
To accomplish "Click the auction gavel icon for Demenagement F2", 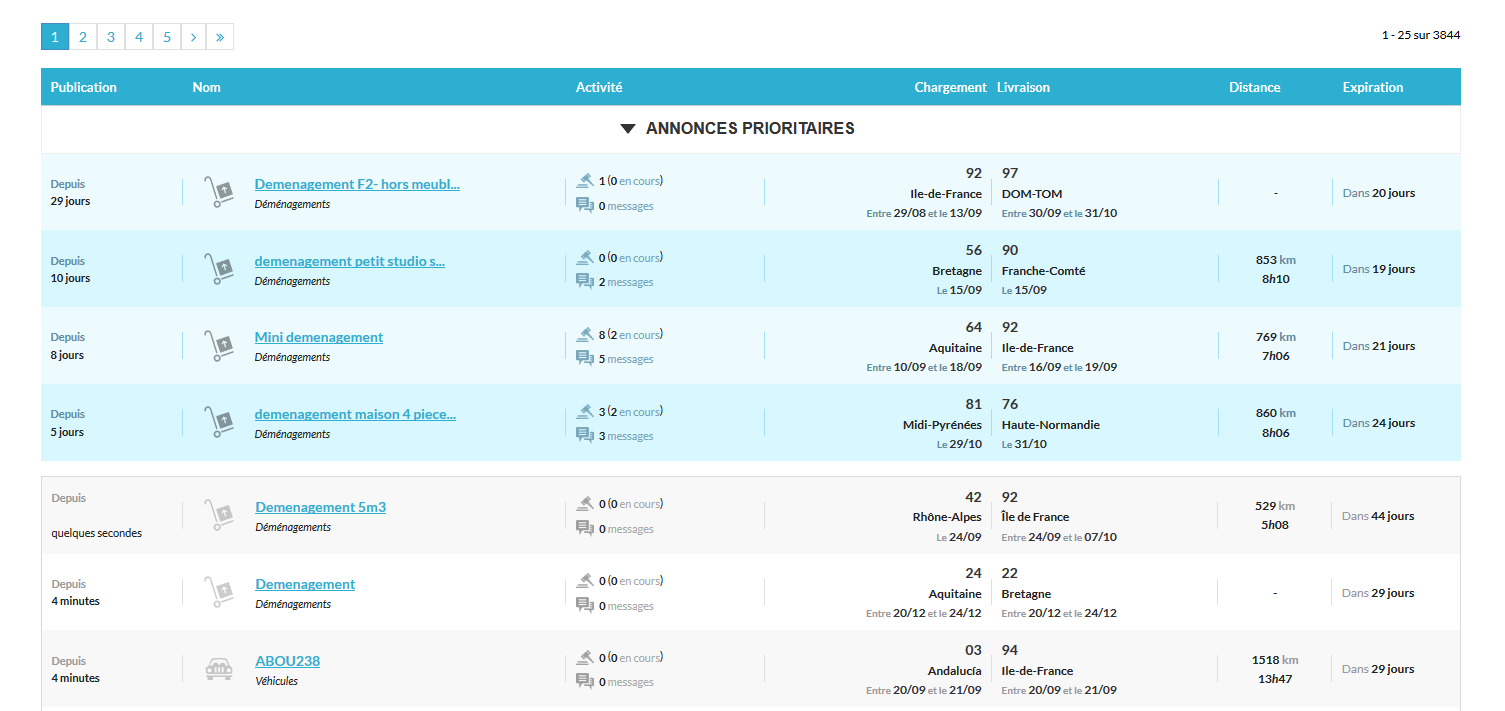I will pyautogui.click(x=585, y=181).
